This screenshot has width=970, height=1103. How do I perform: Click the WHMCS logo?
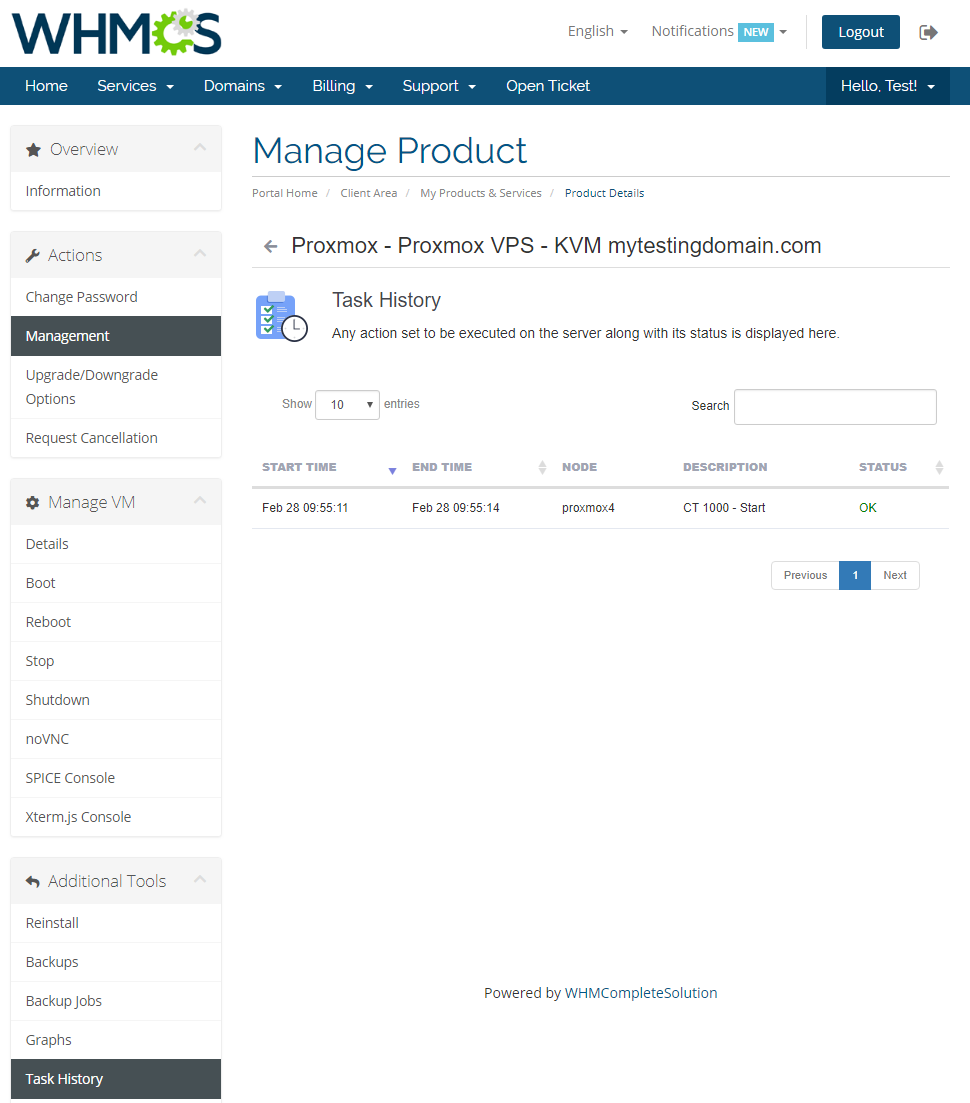[117, 32]
